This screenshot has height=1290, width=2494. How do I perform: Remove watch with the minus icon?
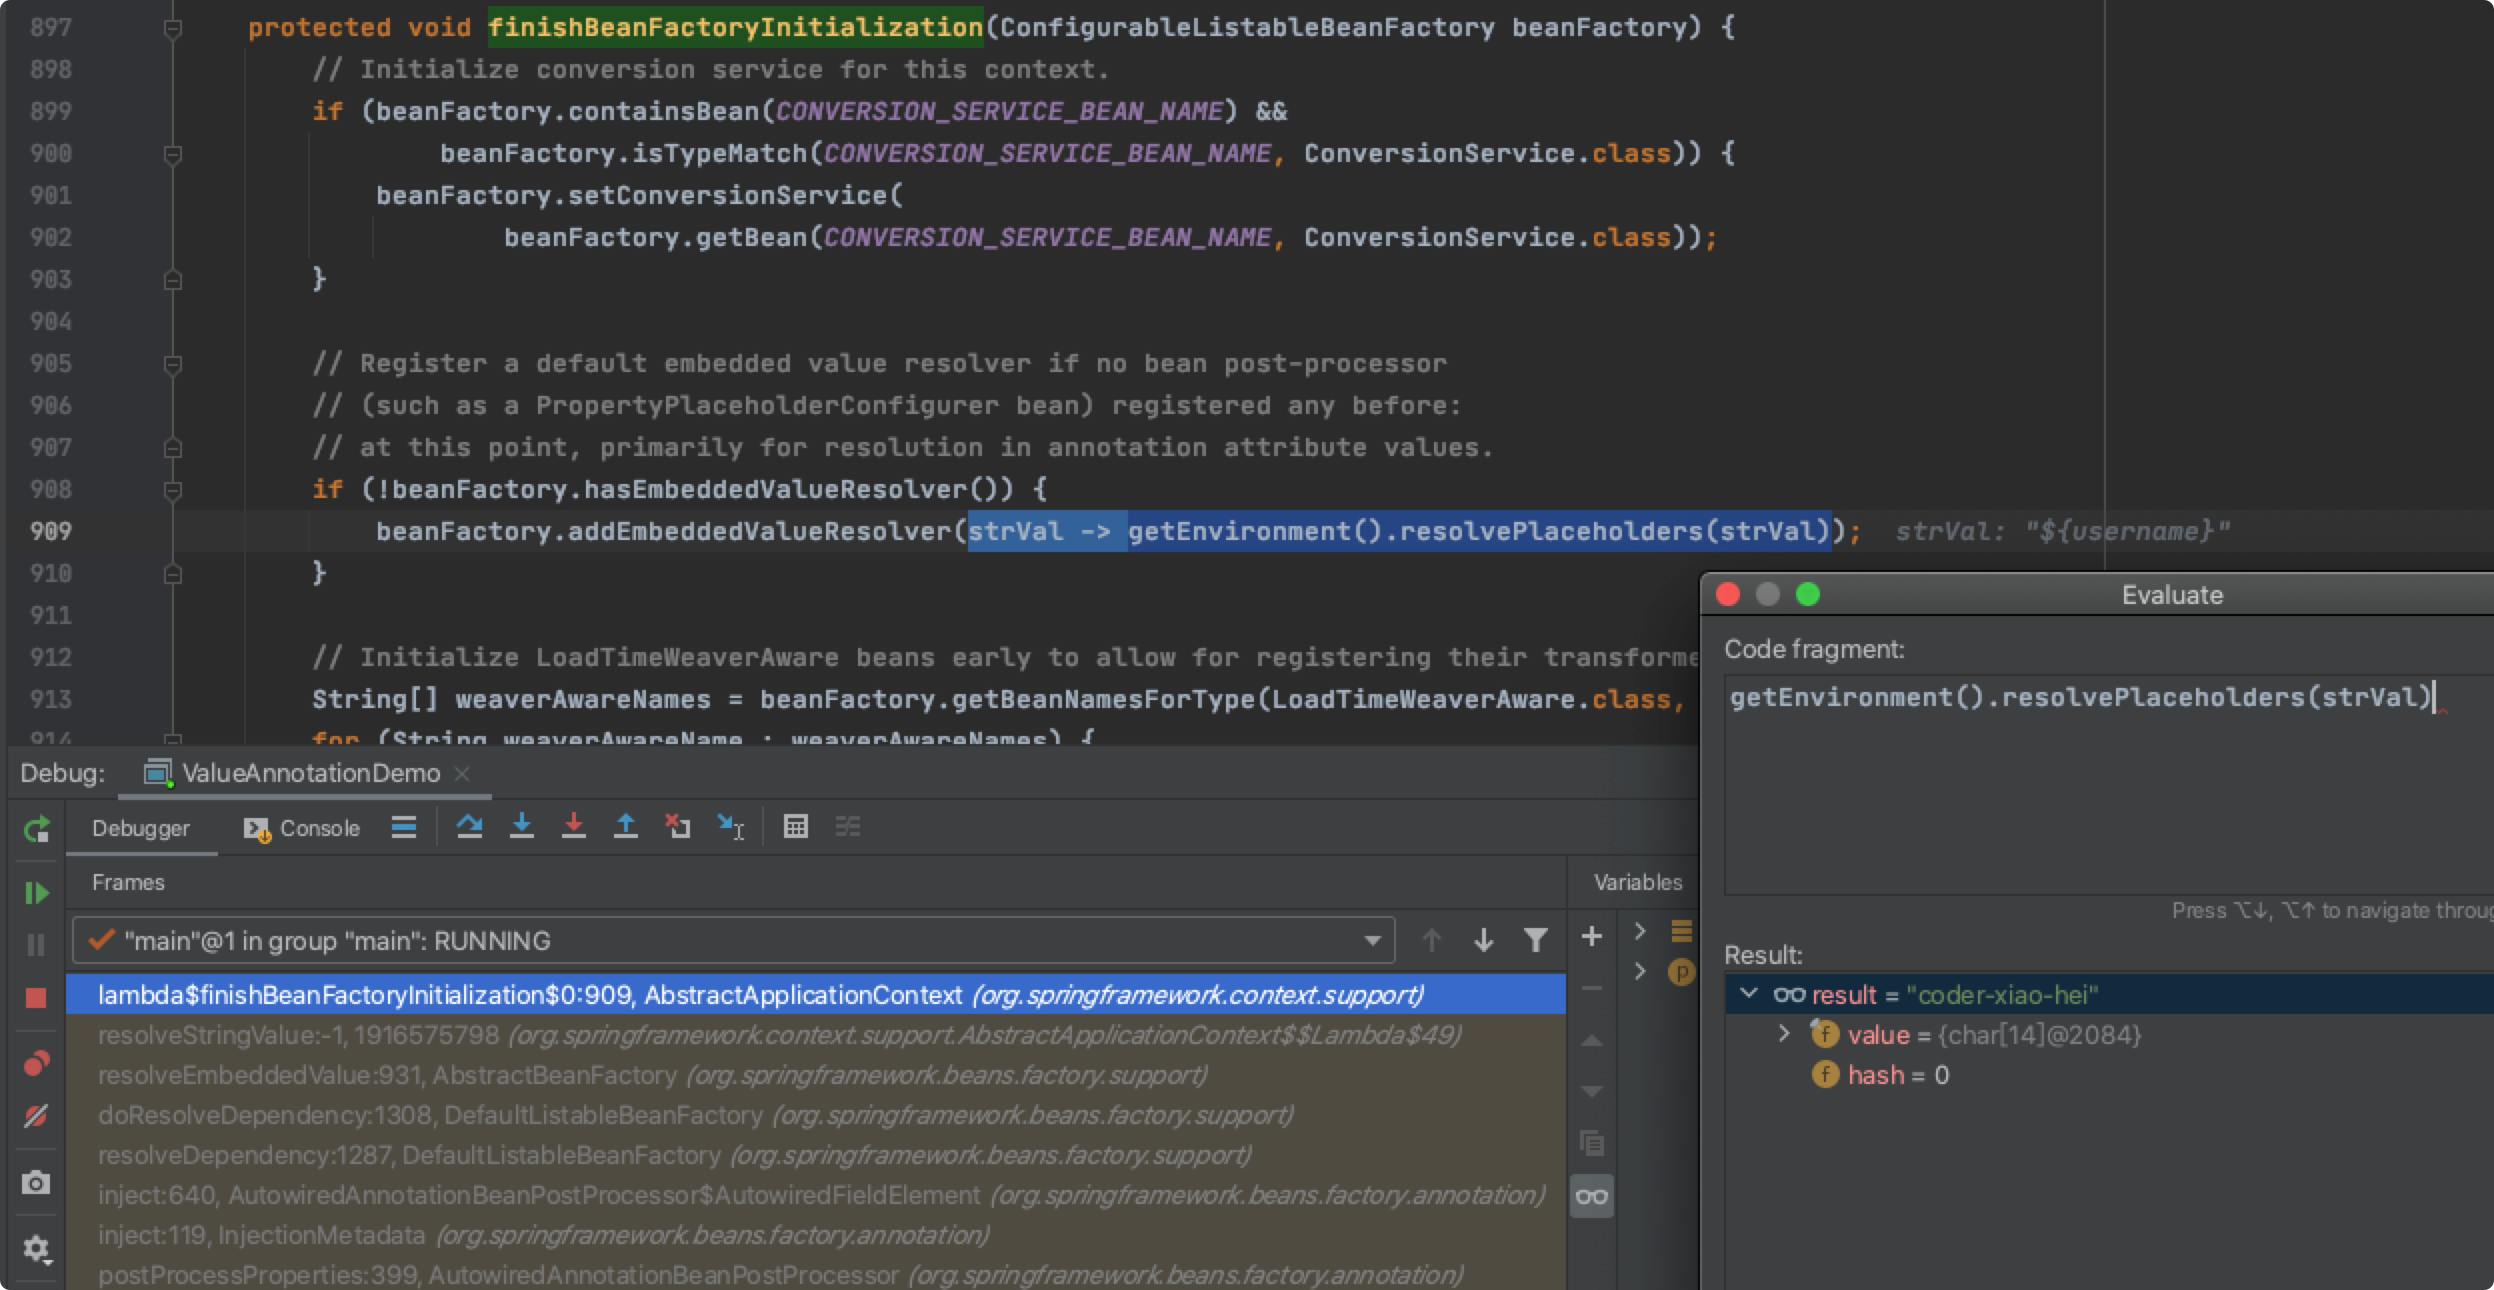pyautogui.click(x=1592, y=988)
